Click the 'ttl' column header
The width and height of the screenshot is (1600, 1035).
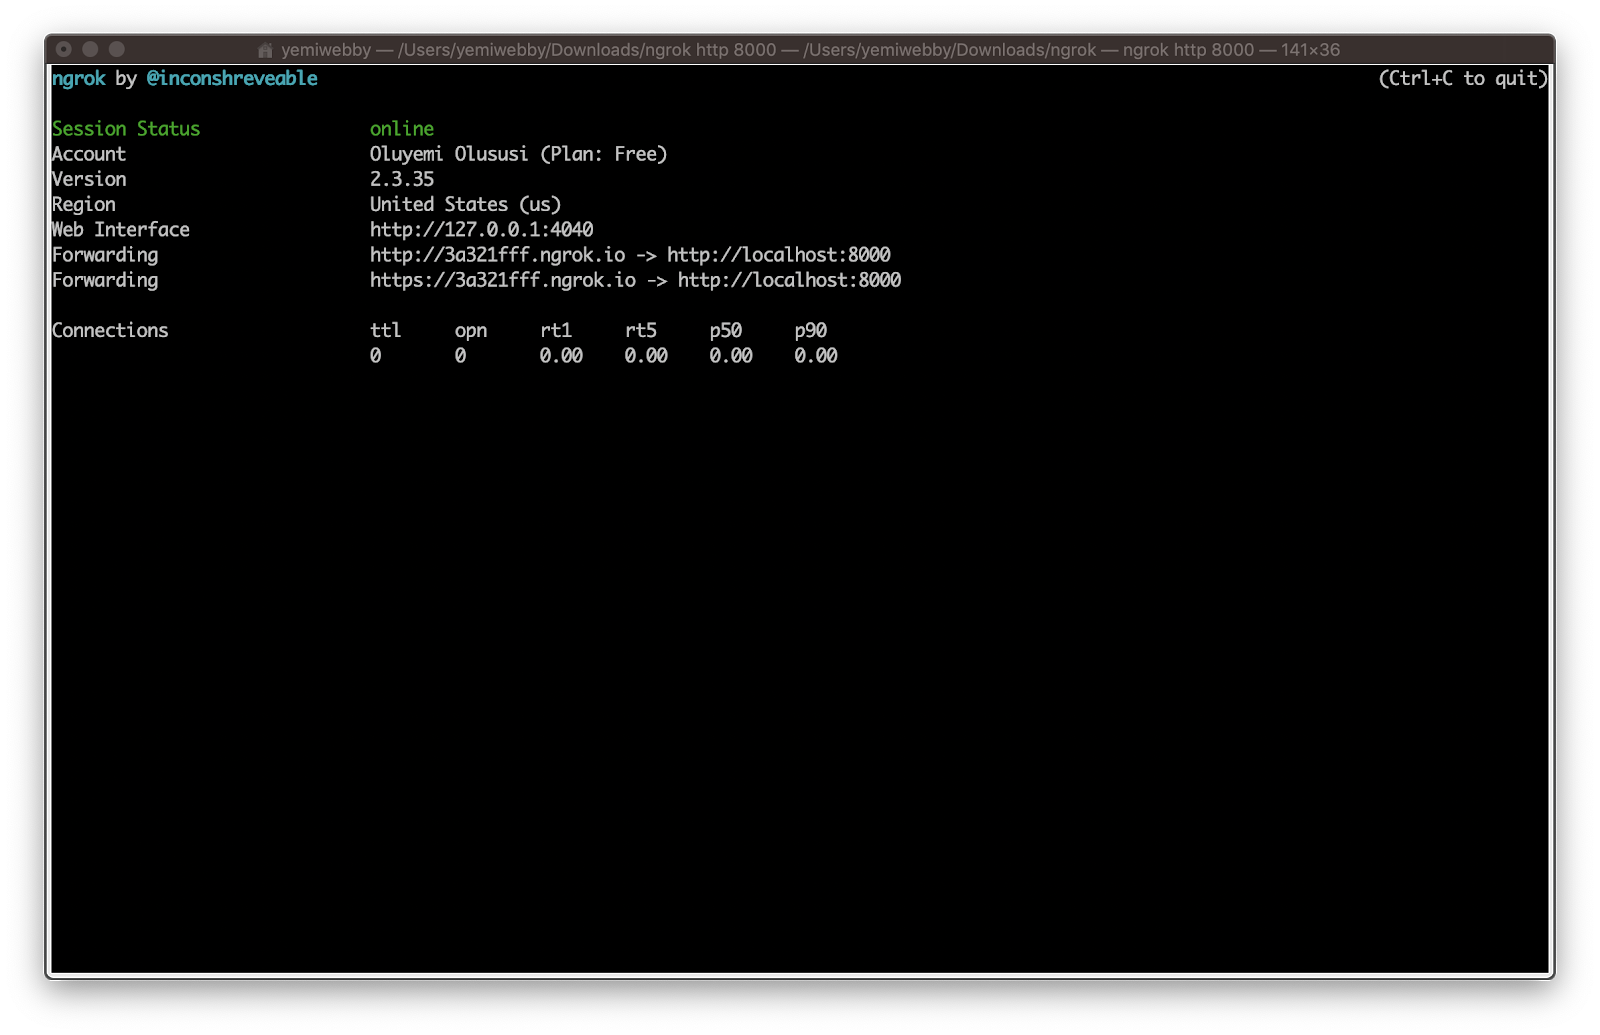coord(385,330)
